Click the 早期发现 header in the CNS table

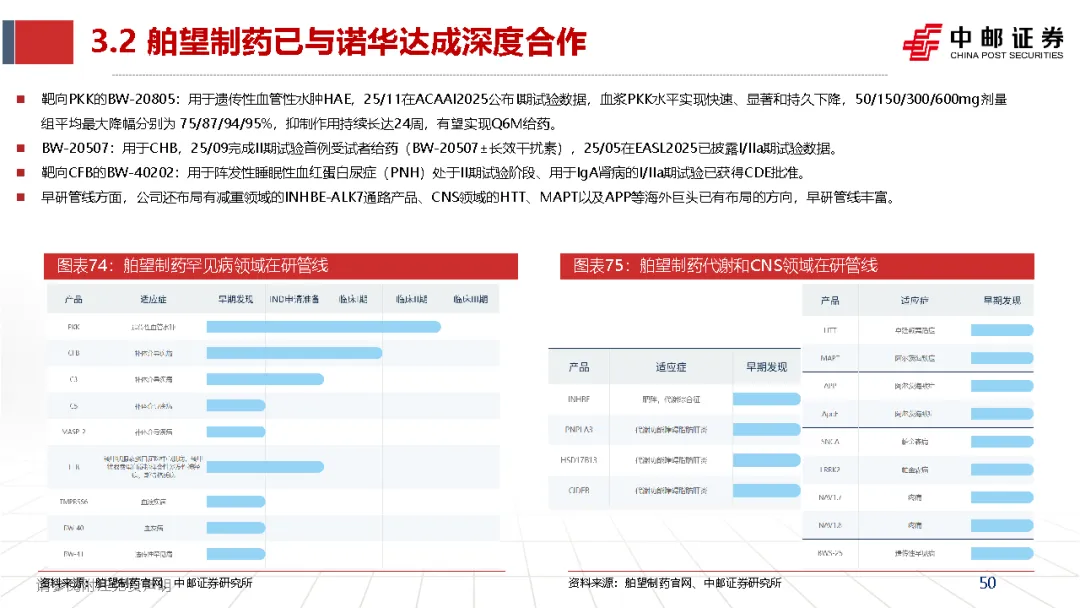click(1002, 301)
